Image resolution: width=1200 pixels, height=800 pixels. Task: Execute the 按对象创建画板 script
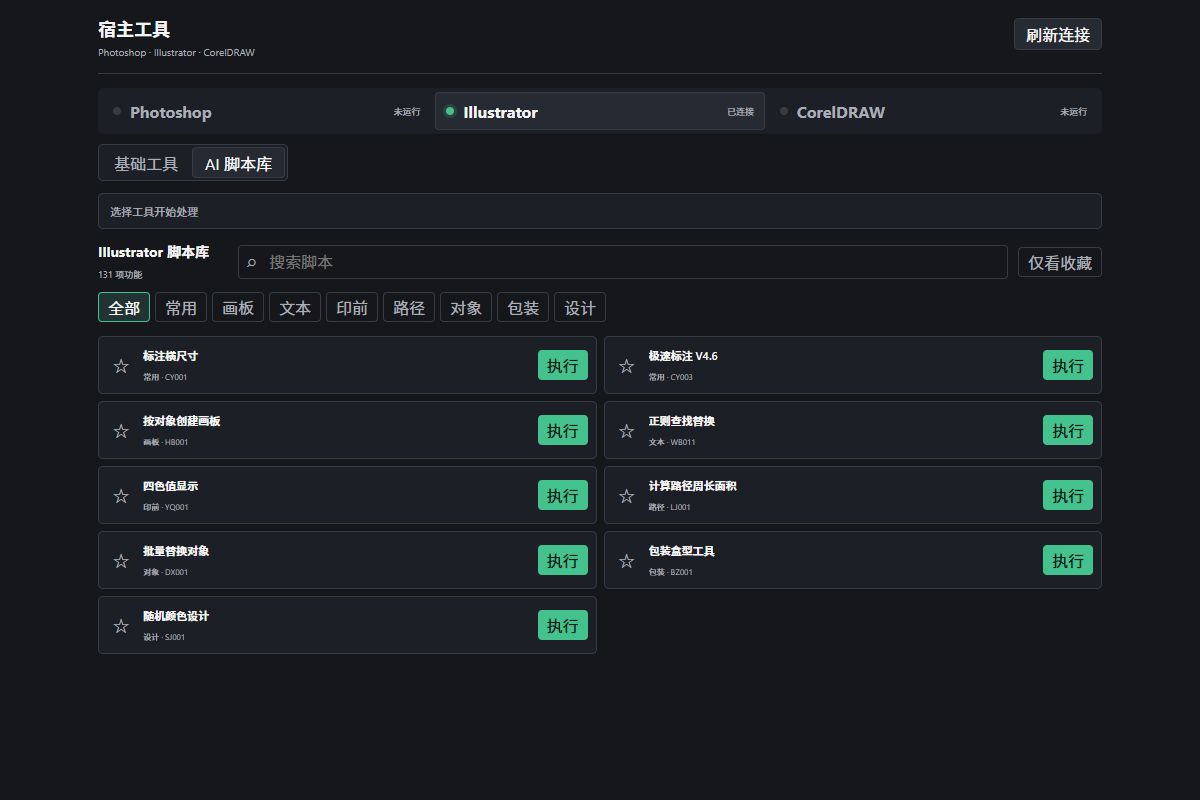coord(563,430)
